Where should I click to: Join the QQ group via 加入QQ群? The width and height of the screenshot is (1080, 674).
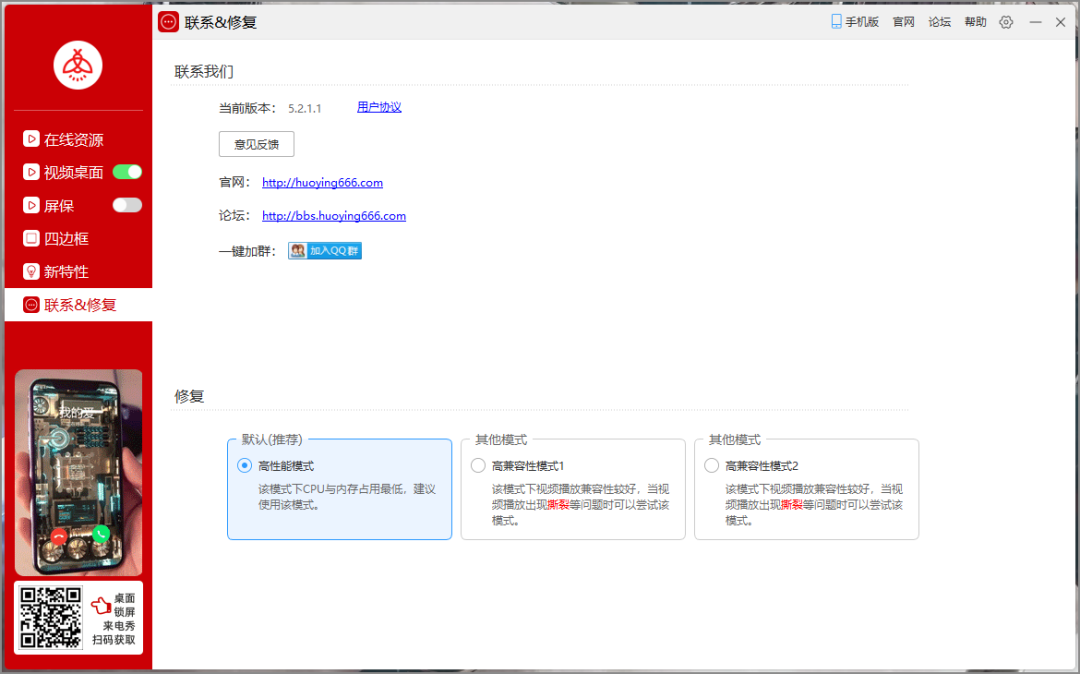324,250
